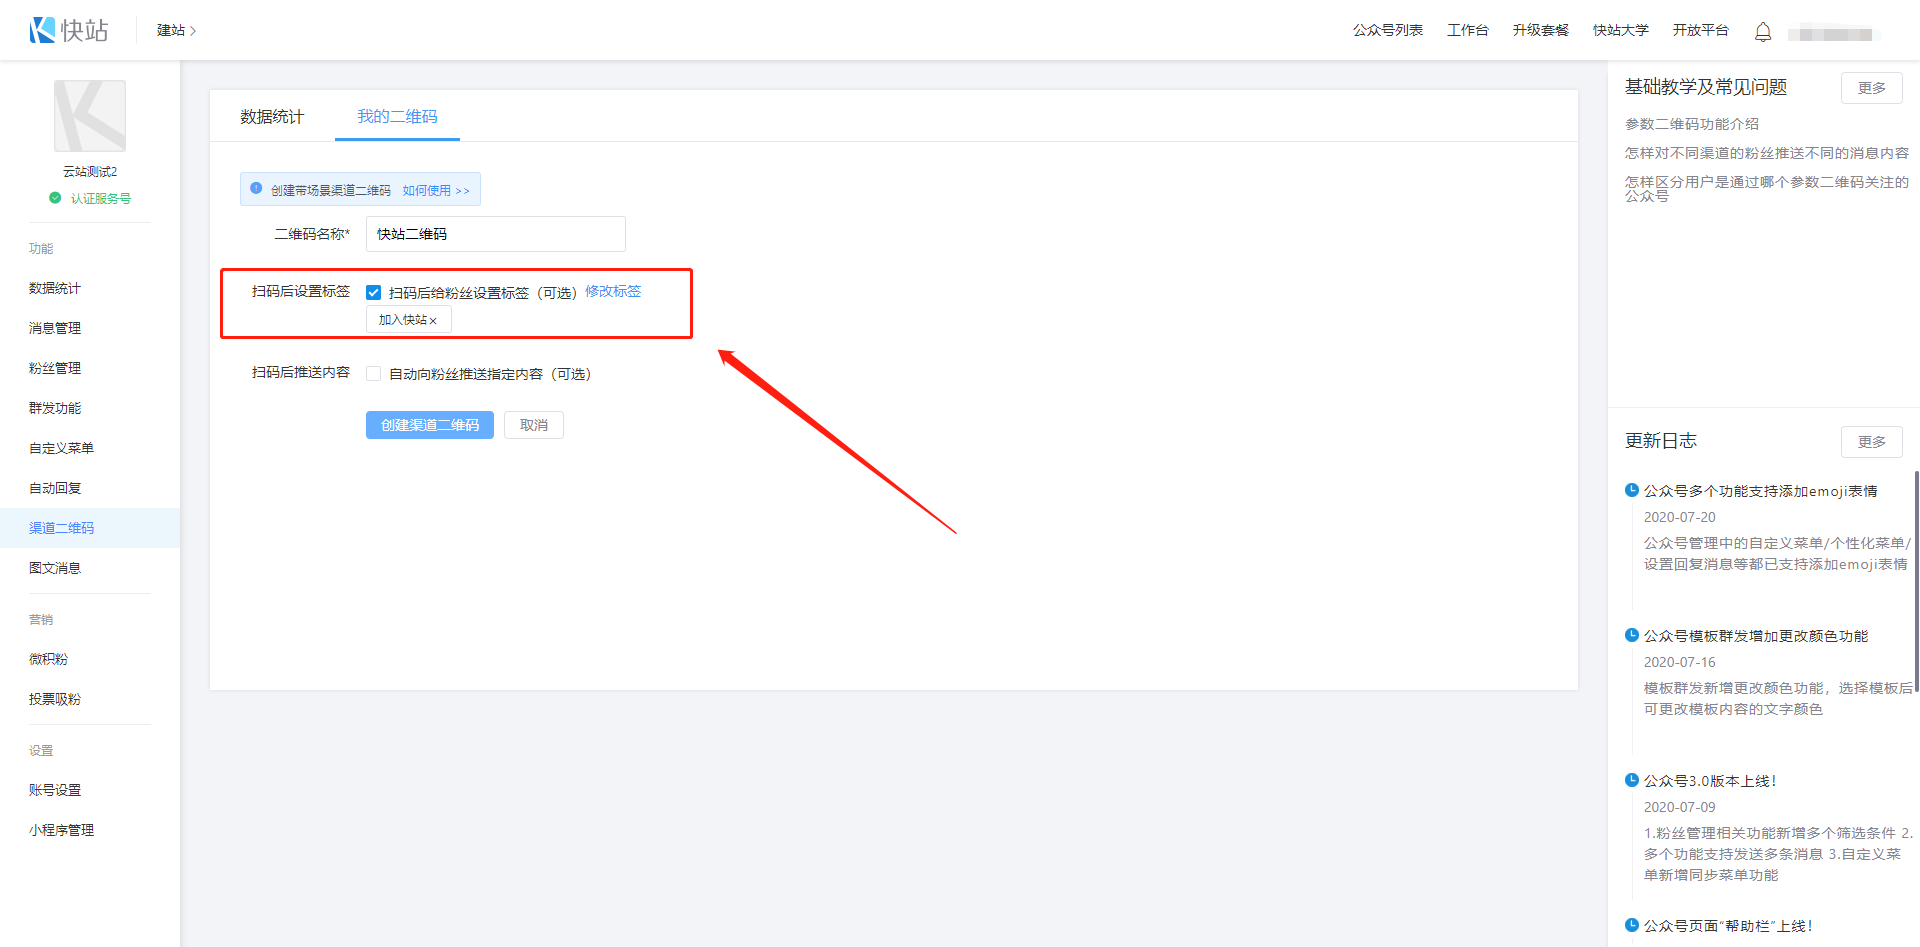Select 自定义菜单 in the sidebar

[61, 448]
